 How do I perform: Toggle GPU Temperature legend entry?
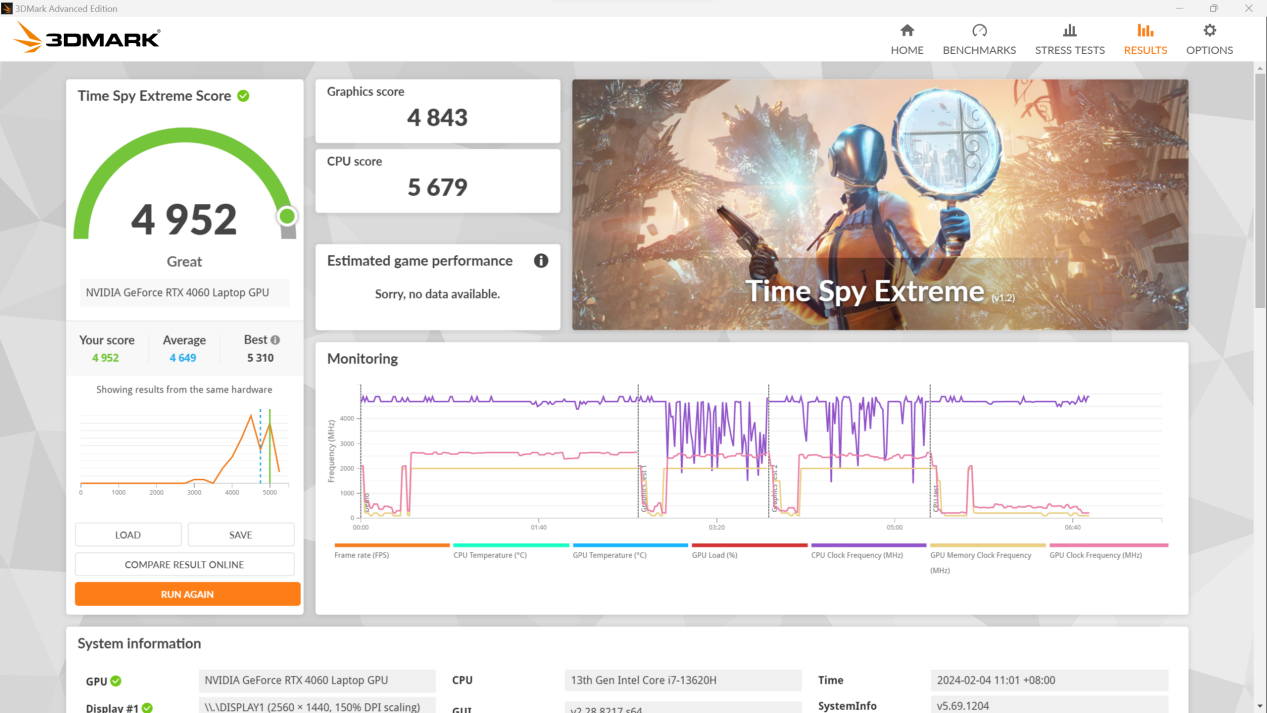630,551
